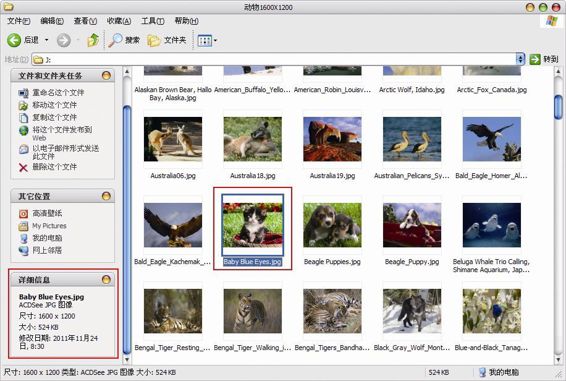Collapse the Details panel

pyautogui.click(x=106, y=280)
